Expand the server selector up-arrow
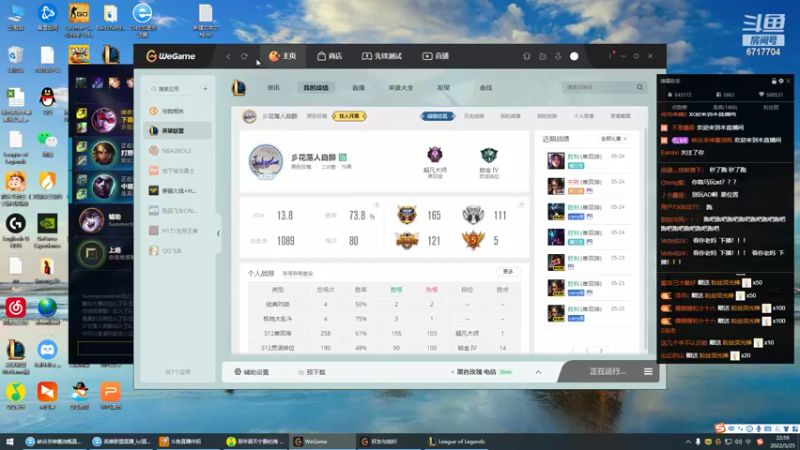Viewport: 800px width, 450px height. coord(538,372)
